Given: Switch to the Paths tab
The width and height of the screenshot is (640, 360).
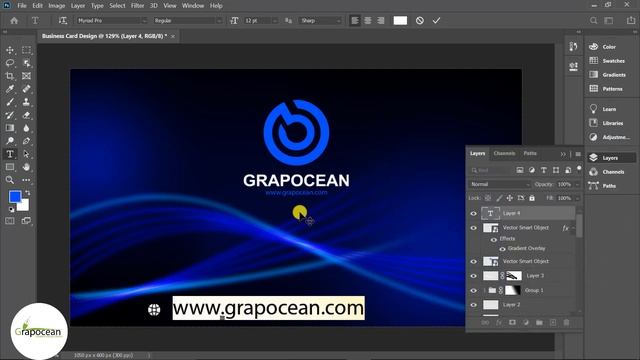Looking at the screenshot, I should pyautogui.click(x=530, y=153).
